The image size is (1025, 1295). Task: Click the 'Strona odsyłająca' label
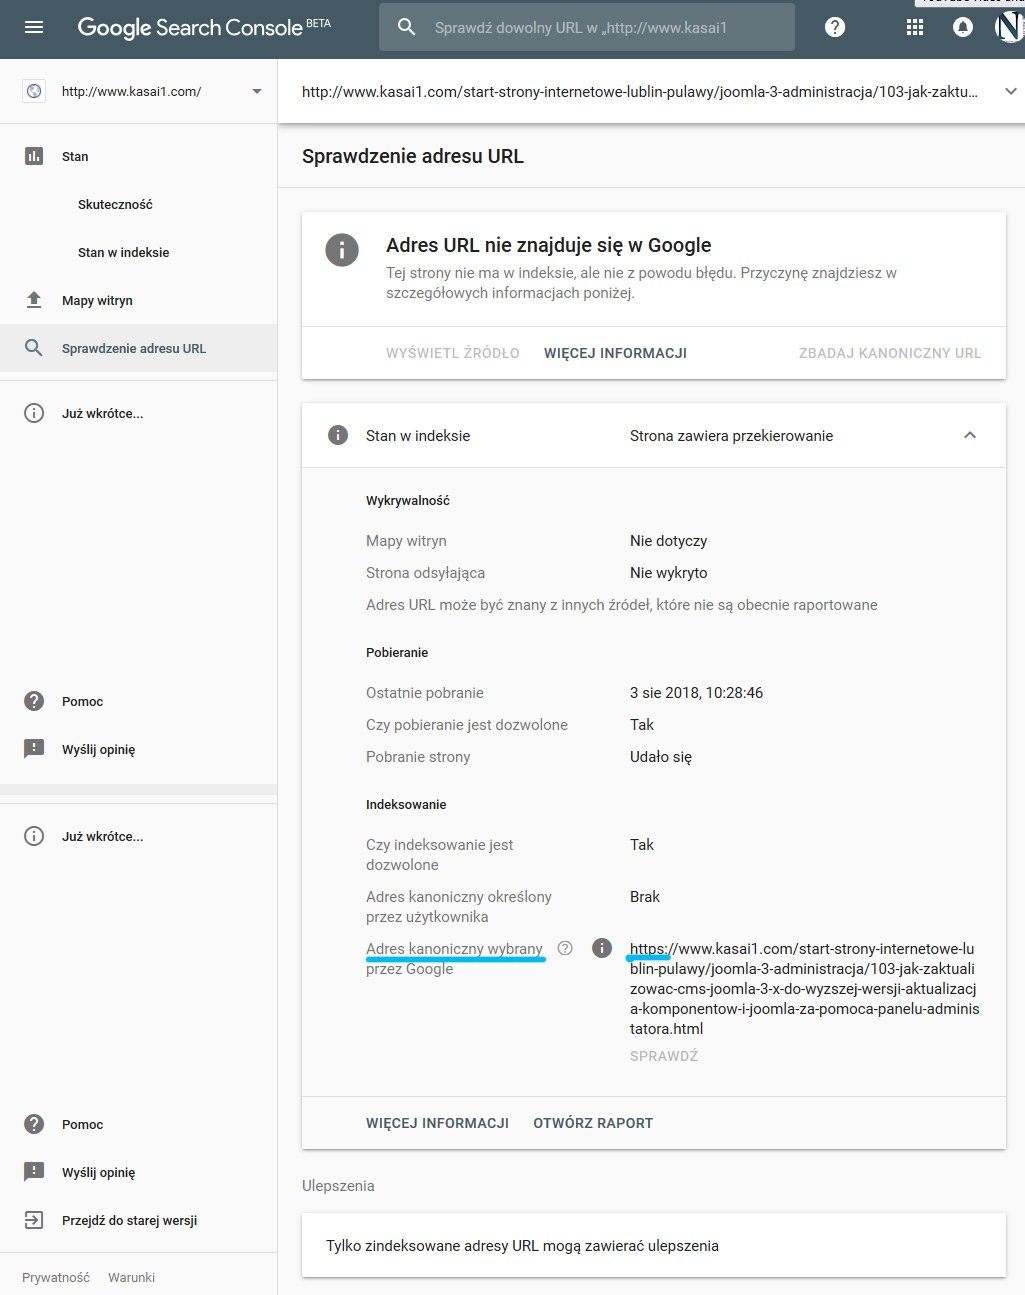[425, 572]
